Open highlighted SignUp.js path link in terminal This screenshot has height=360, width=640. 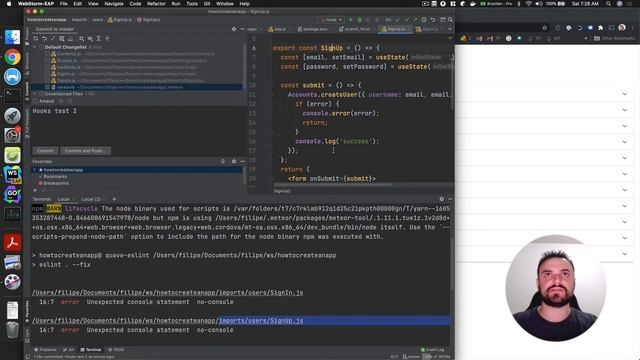tap(261, 321)
